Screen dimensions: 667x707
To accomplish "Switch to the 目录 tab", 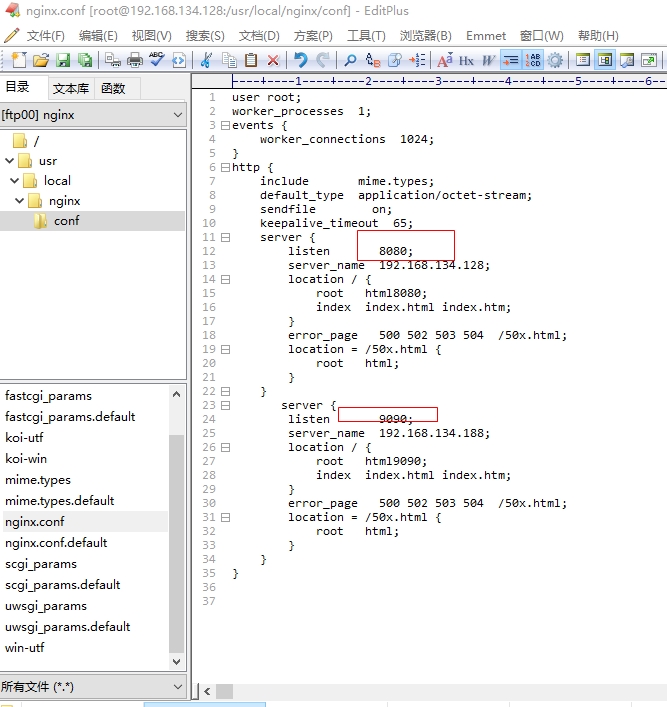I will click(x=18, y=87).
